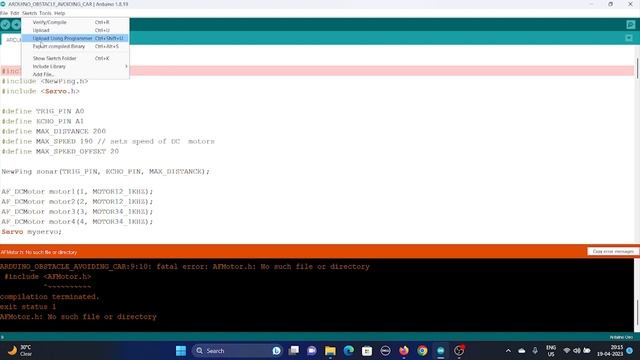Click the line '#include <NewPing.h>'

coord(45,81)
